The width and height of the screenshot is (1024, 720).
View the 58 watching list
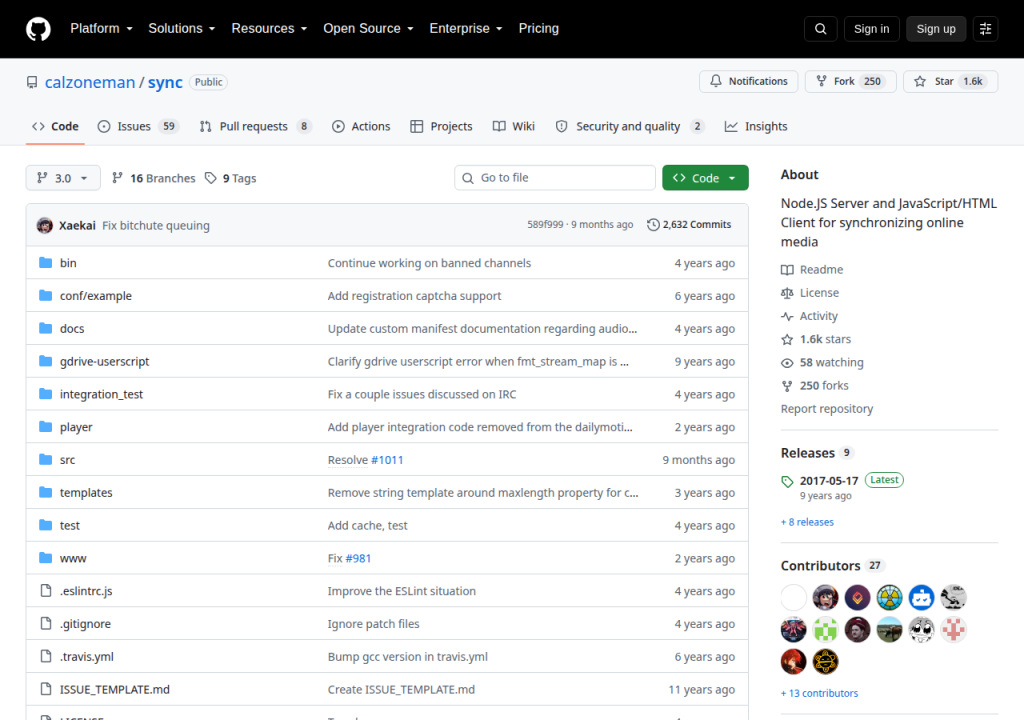pyautogui.click(x=822, y=362)
